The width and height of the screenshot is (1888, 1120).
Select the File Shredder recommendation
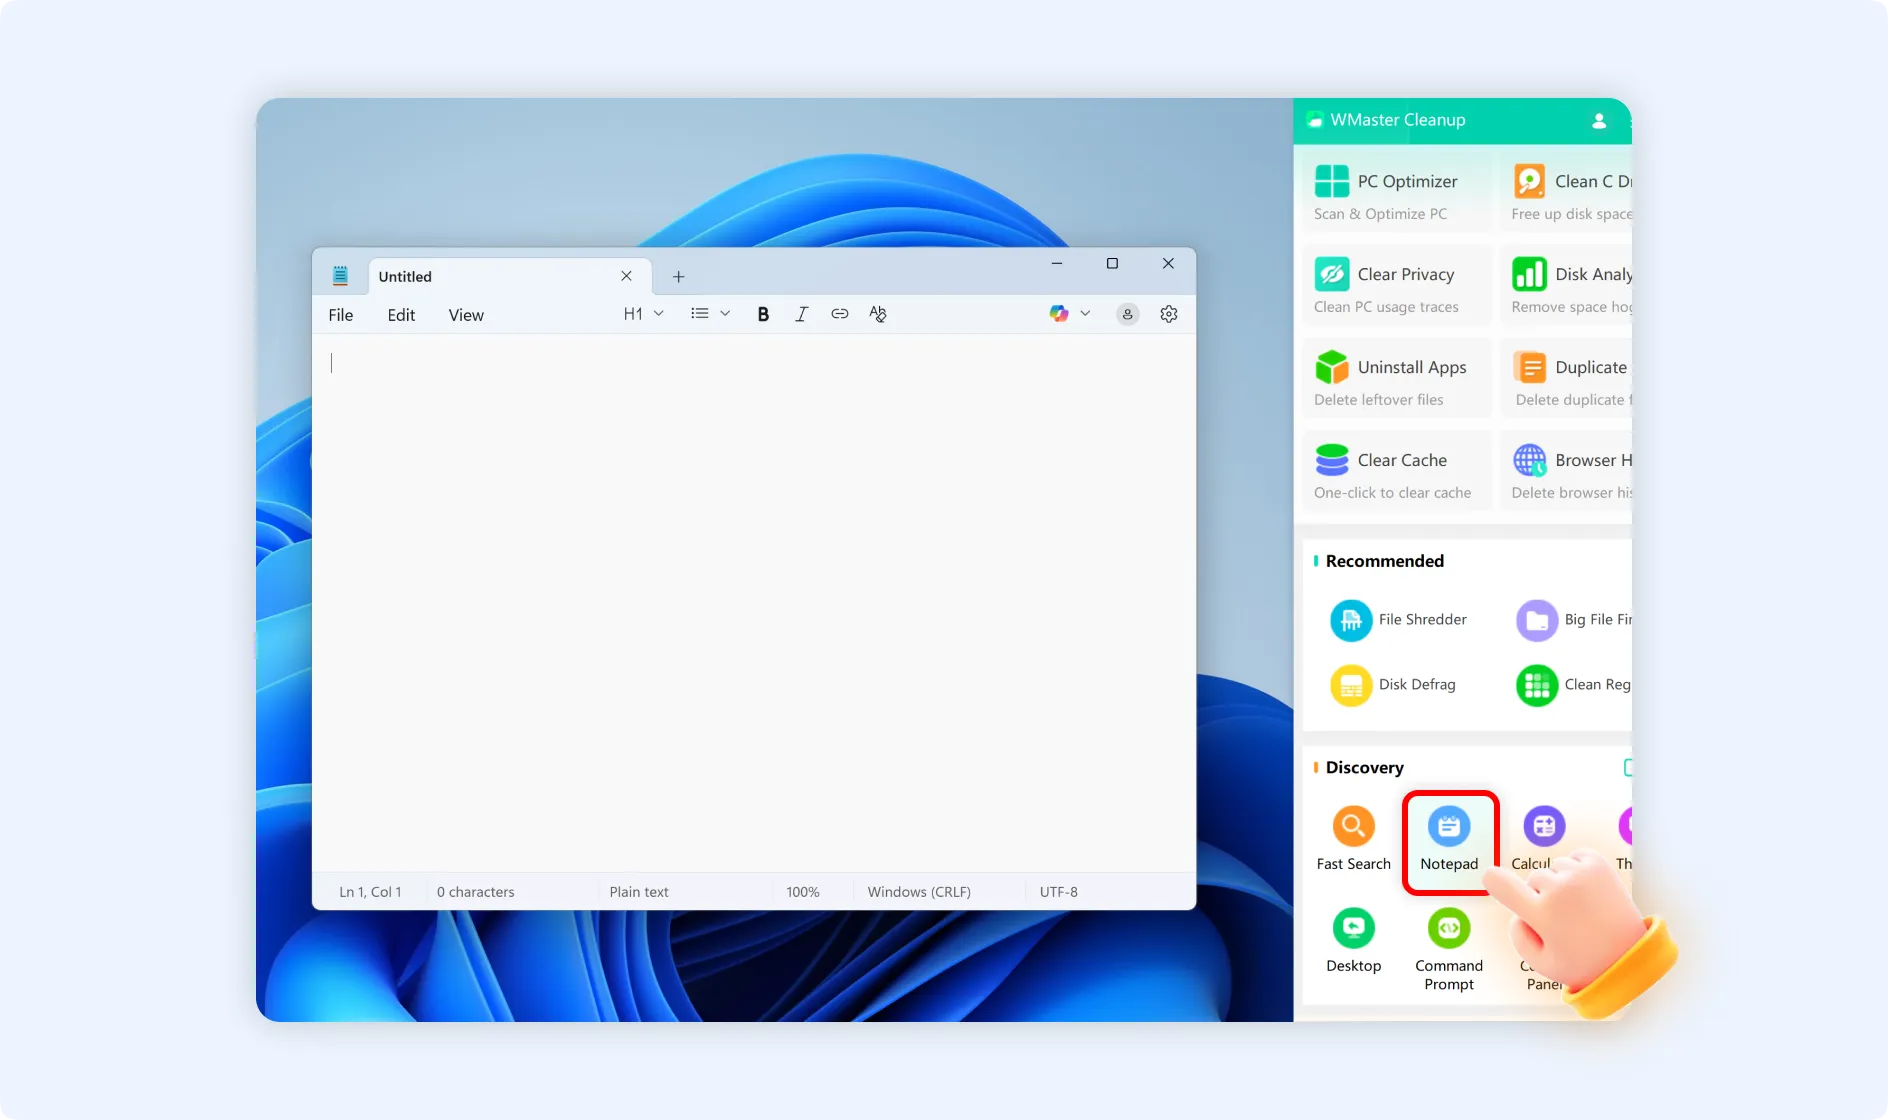pyautogui.click(x=1400, y=620)
